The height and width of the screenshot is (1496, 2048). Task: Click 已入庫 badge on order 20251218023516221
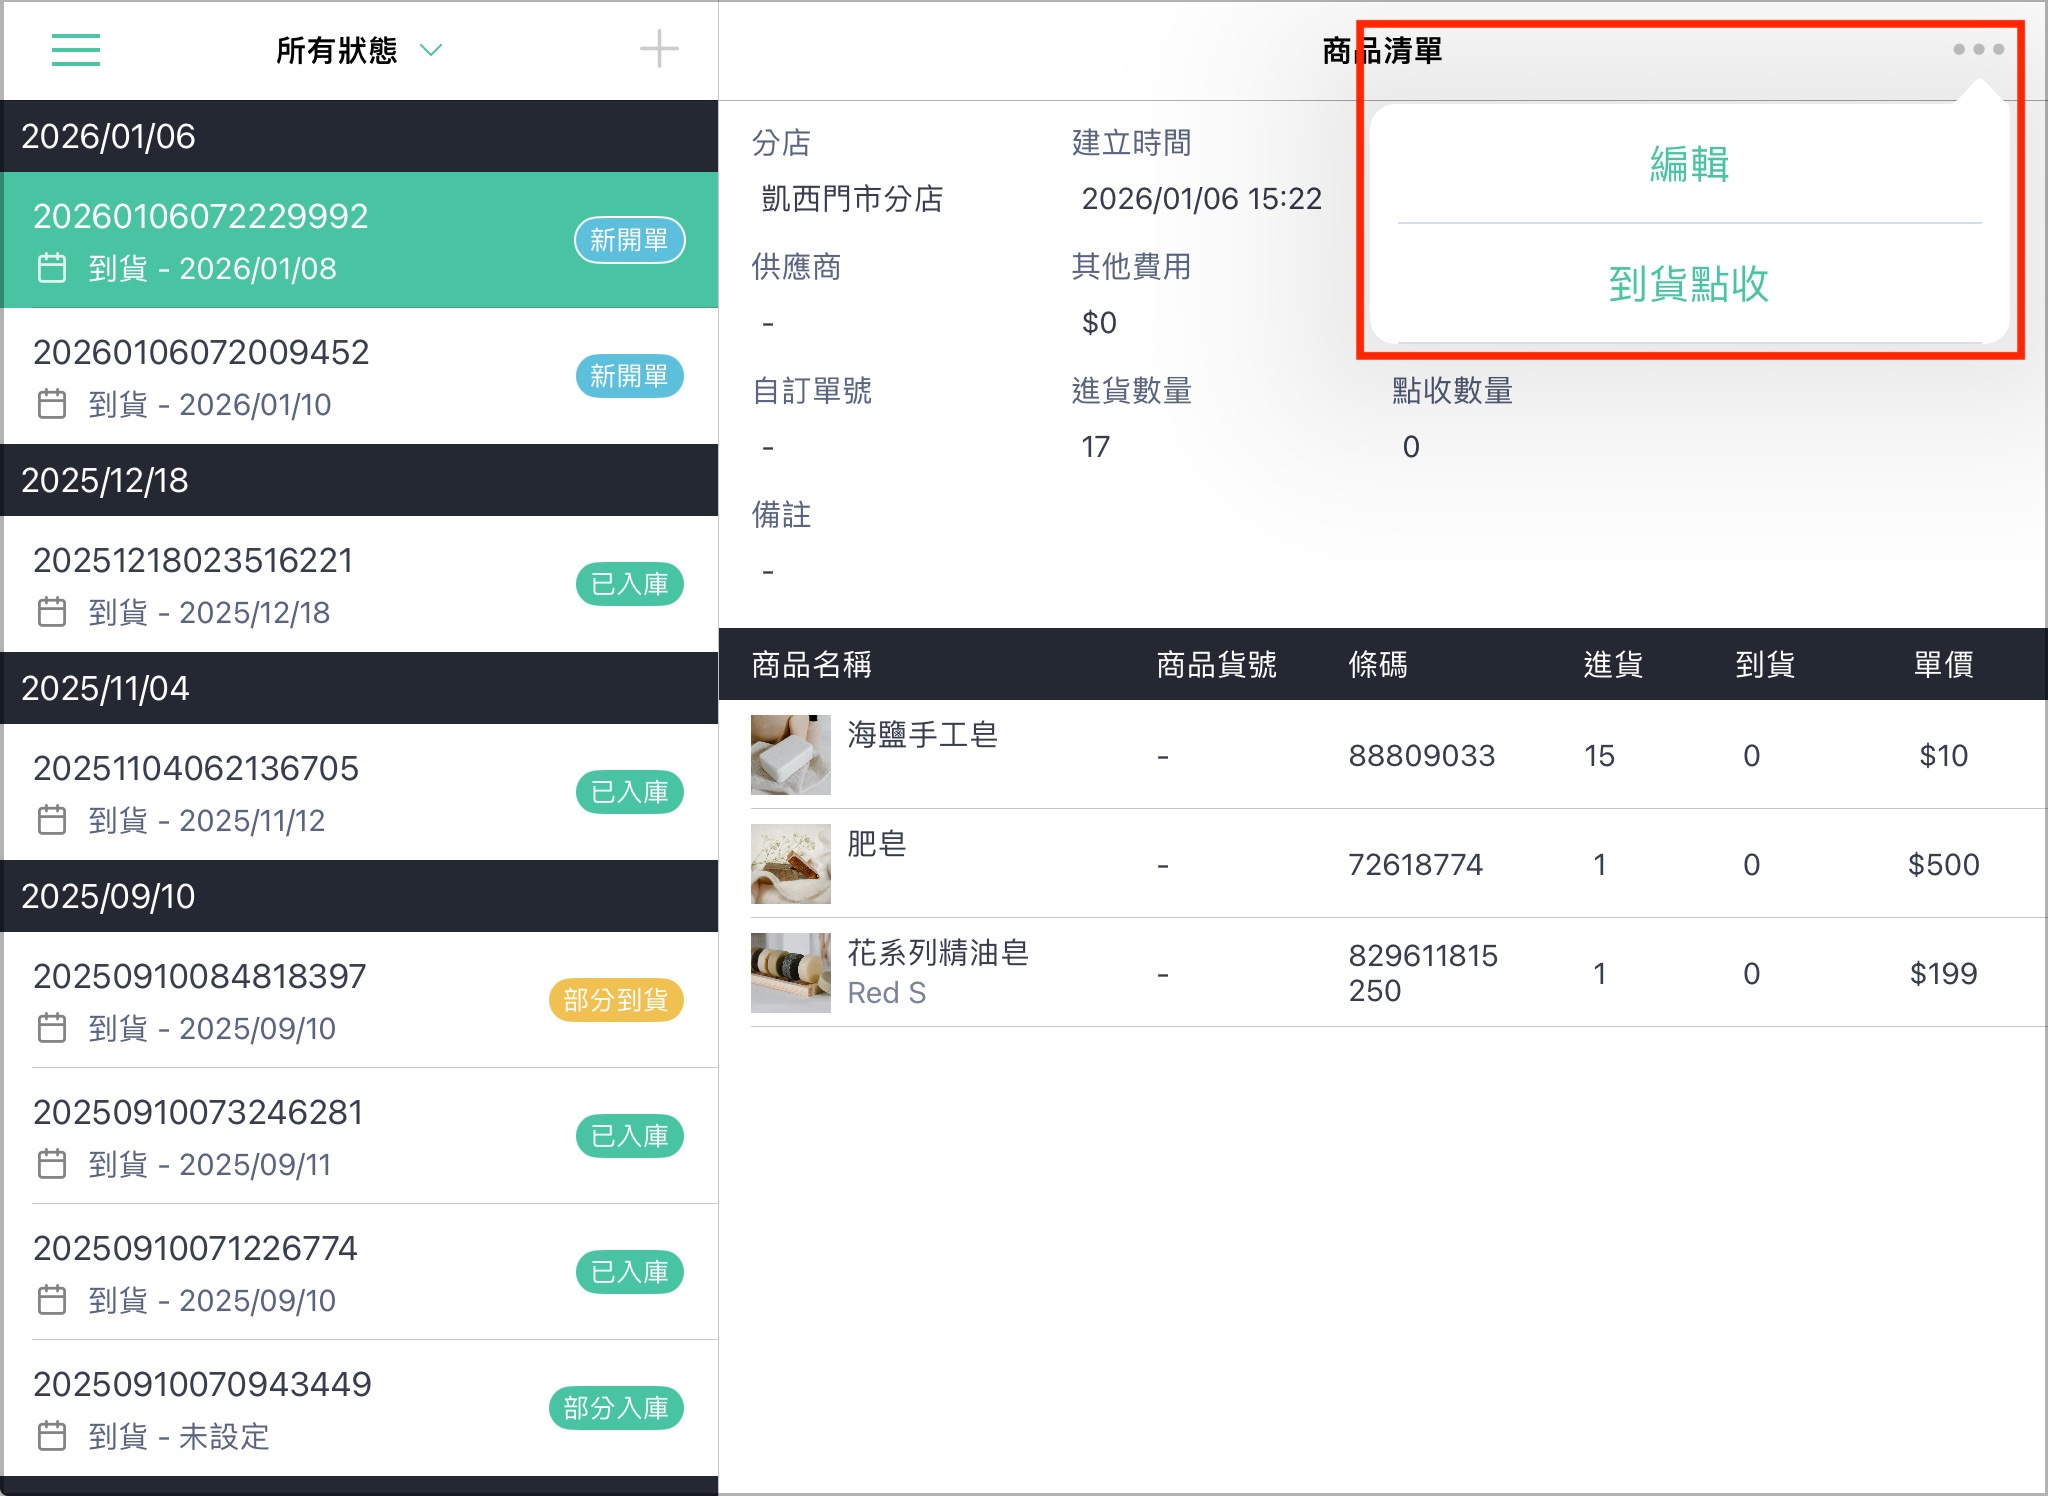point(629,584)
